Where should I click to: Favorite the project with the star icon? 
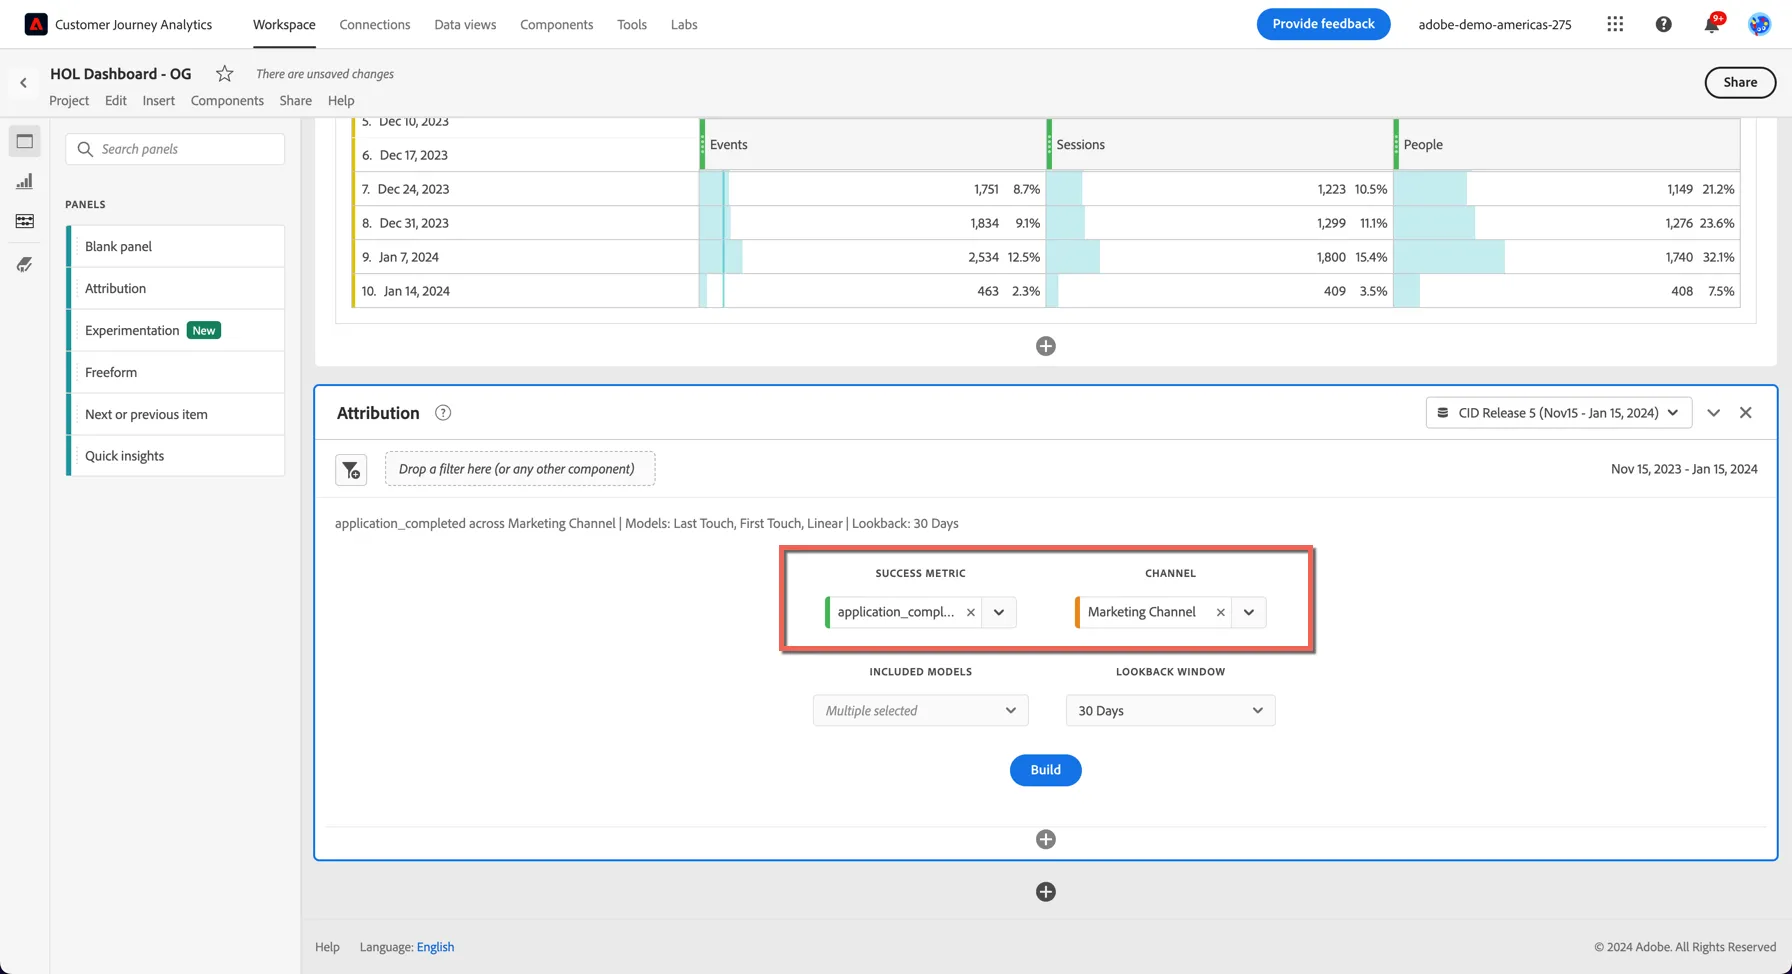coord(225,73)
